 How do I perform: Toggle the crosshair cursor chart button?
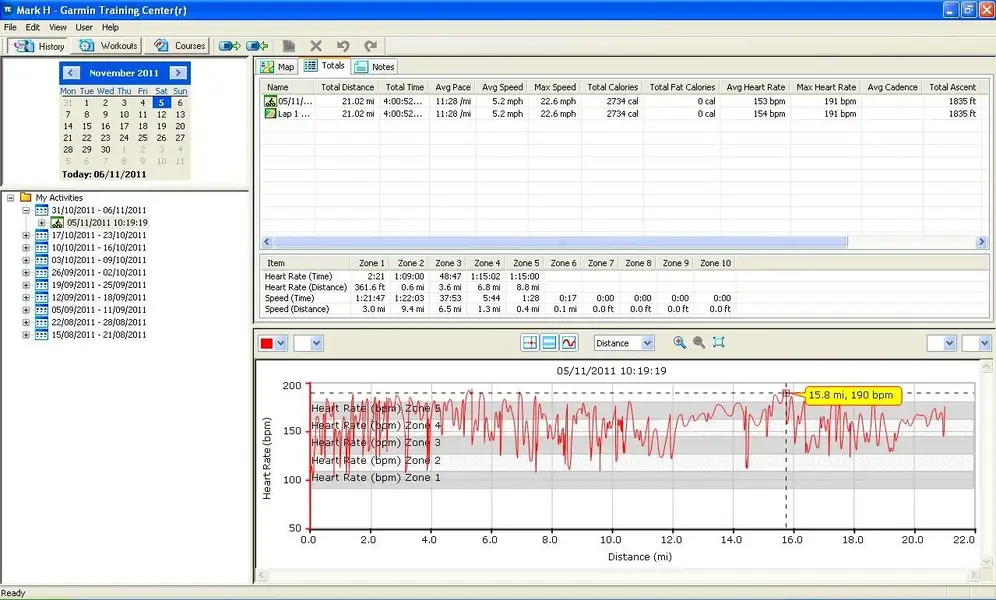coord(529,343)
